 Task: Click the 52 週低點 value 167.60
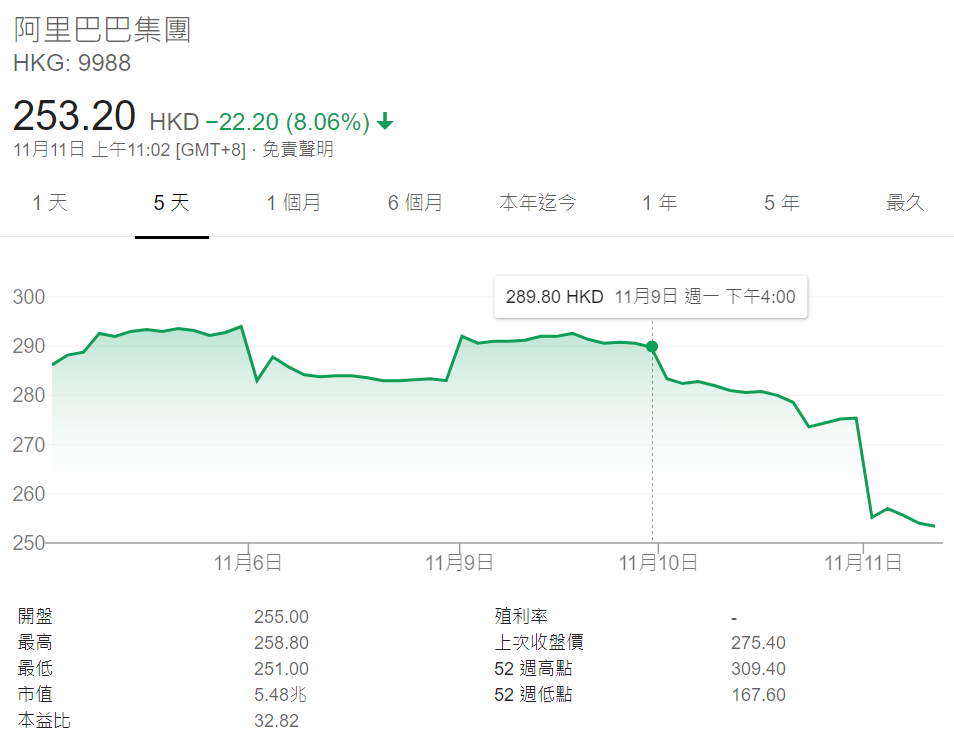coord(758,695)
